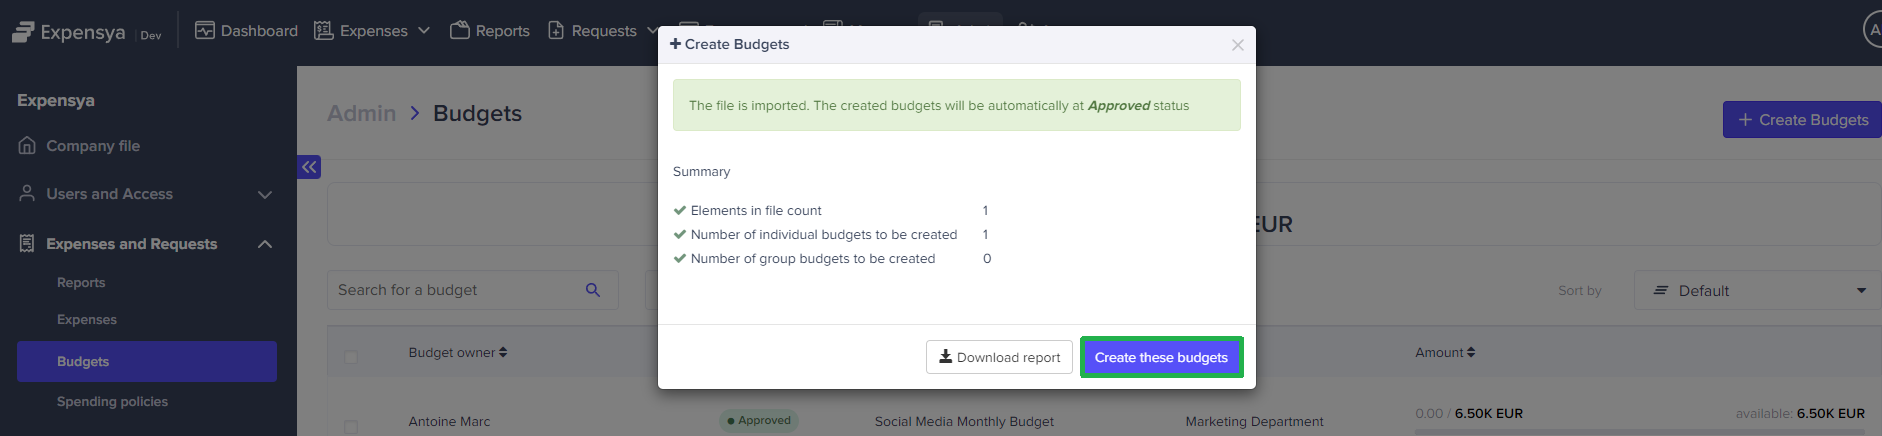The width and height of the screenshot is (1882, 436).
Task: Click the Expensya logo icon
Action: coord(23,32)
